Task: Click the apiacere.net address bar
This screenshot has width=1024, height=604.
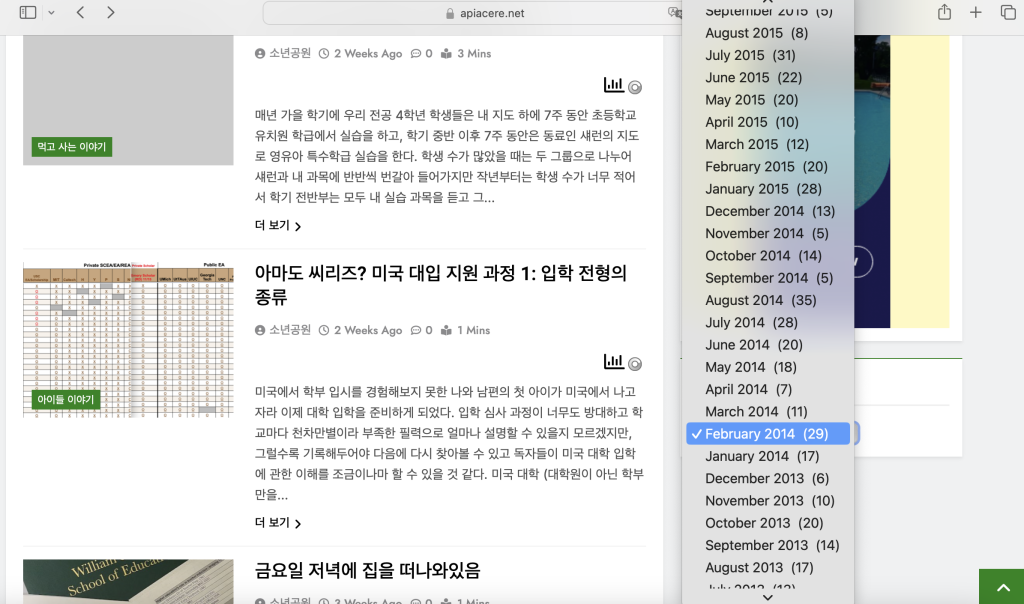Action: pyautogui.click(x=470, y=13)
